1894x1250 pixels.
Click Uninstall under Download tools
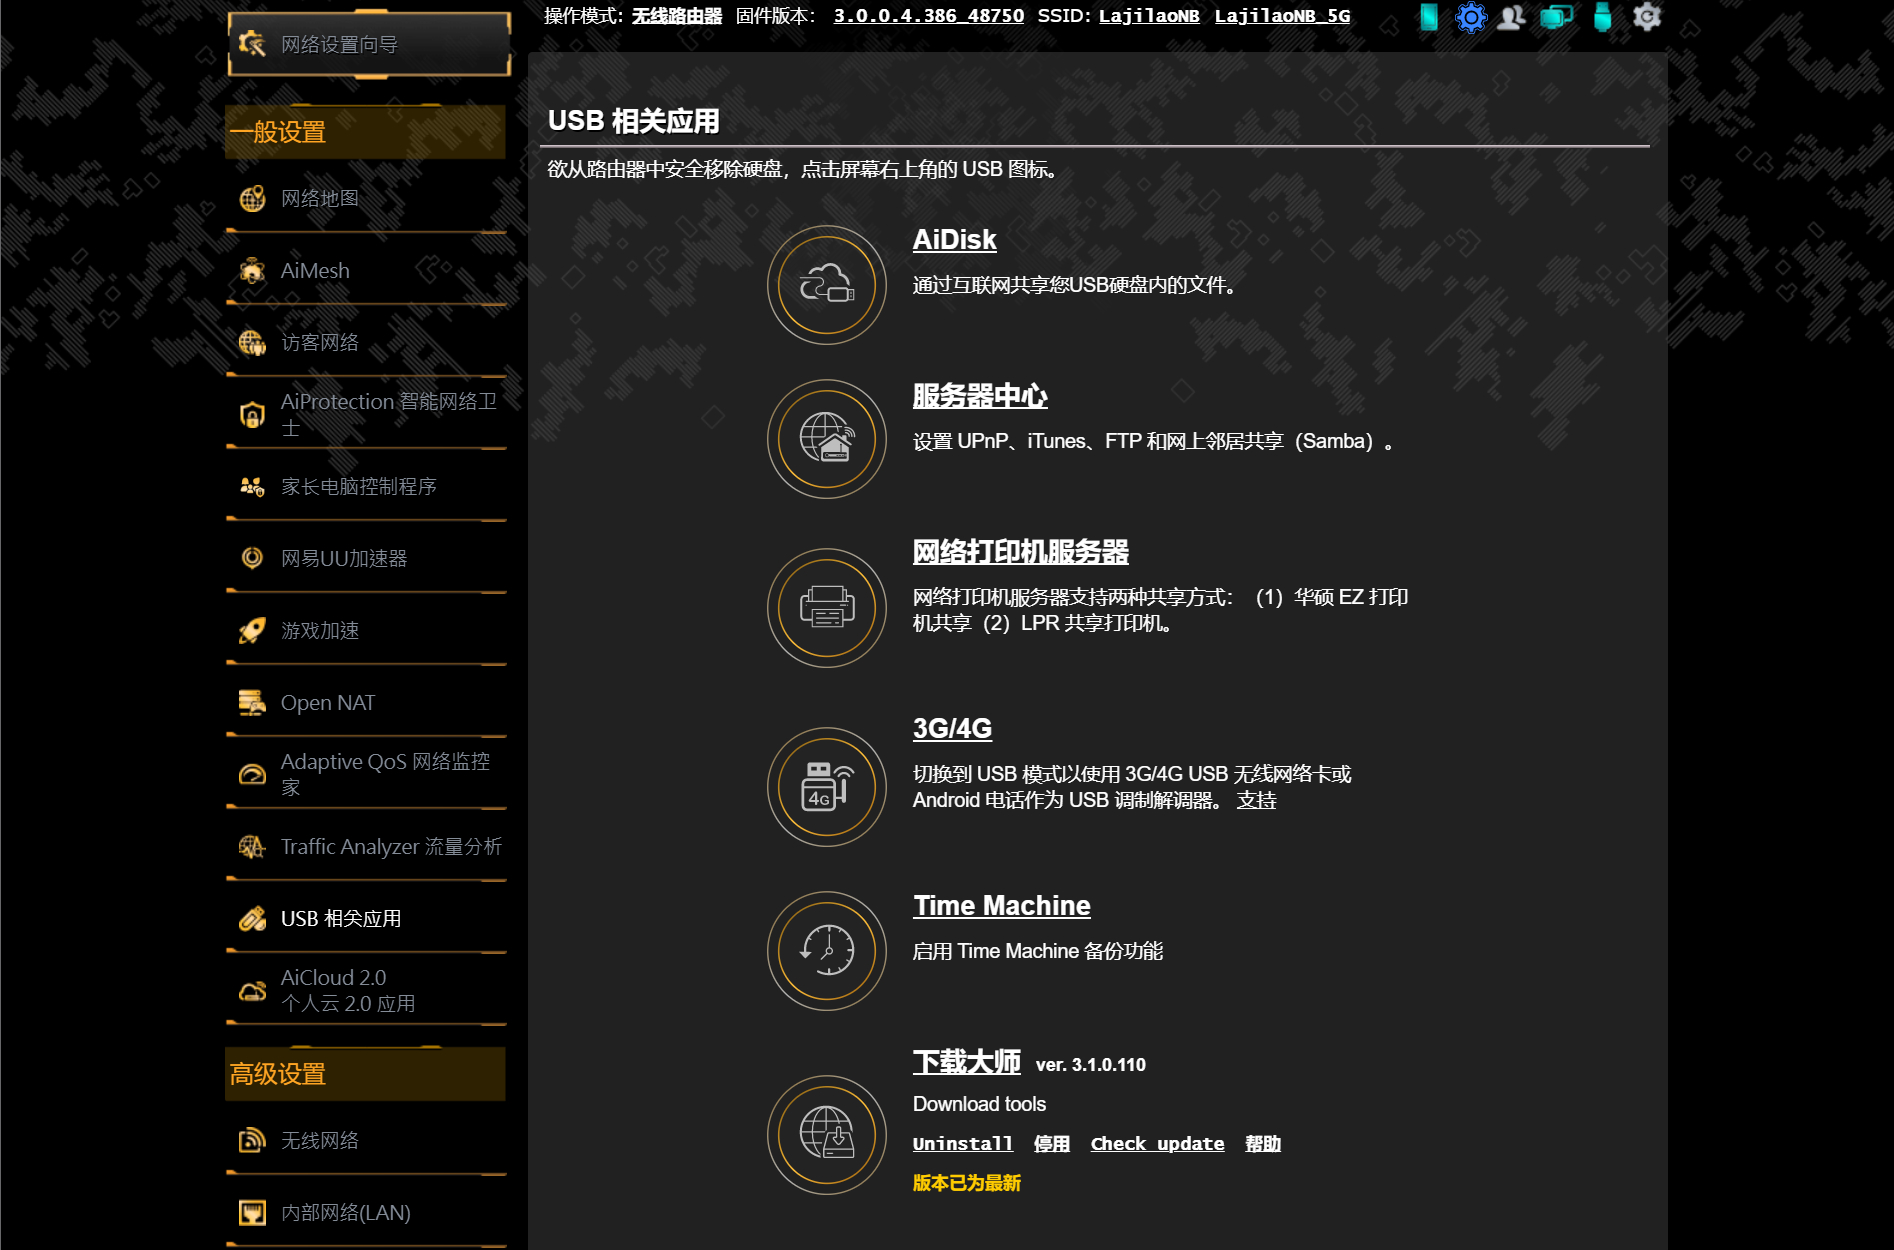point(962,1143)
